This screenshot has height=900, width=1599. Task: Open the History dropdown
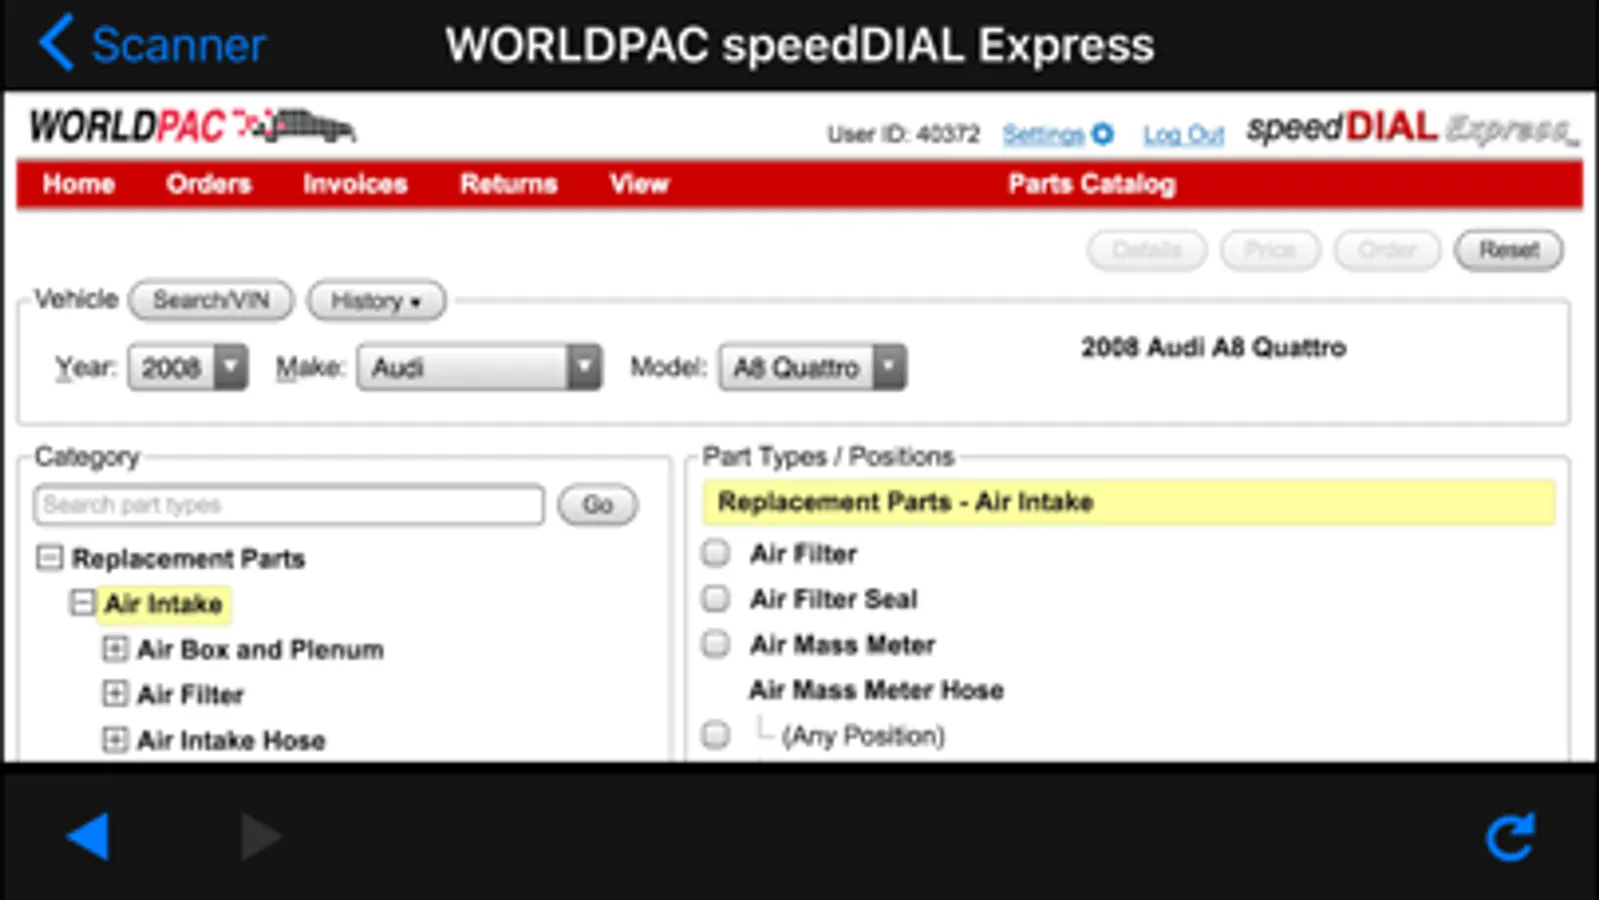[x=376, y=301]
